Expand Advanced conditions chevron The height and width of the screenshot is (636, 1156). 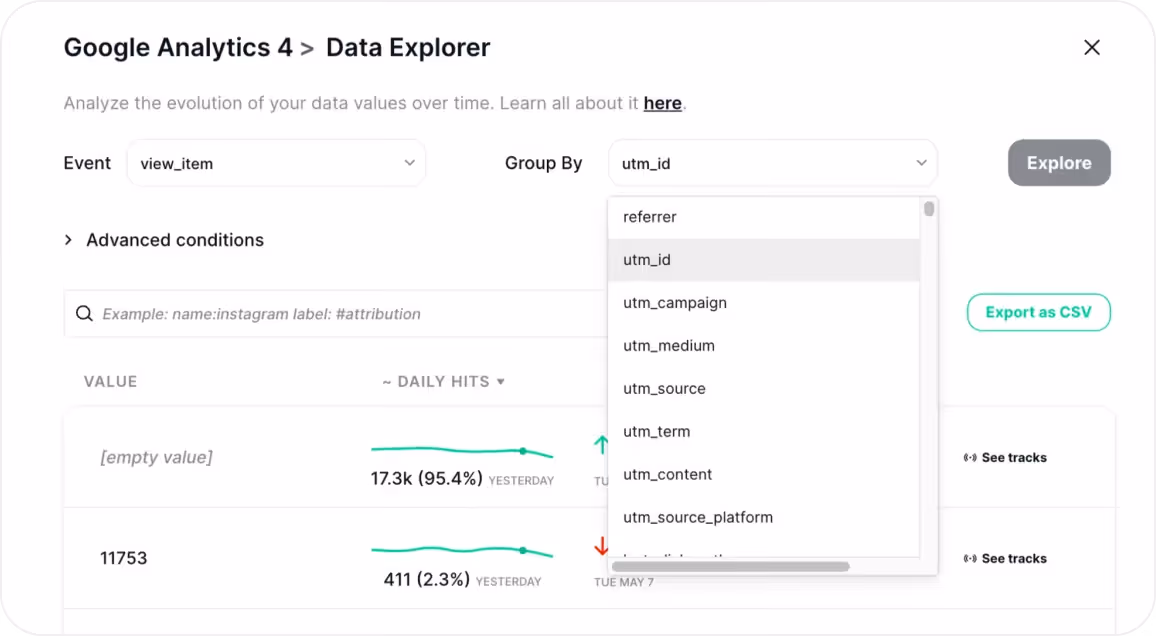pyautogui.click(x=69, y=240)
